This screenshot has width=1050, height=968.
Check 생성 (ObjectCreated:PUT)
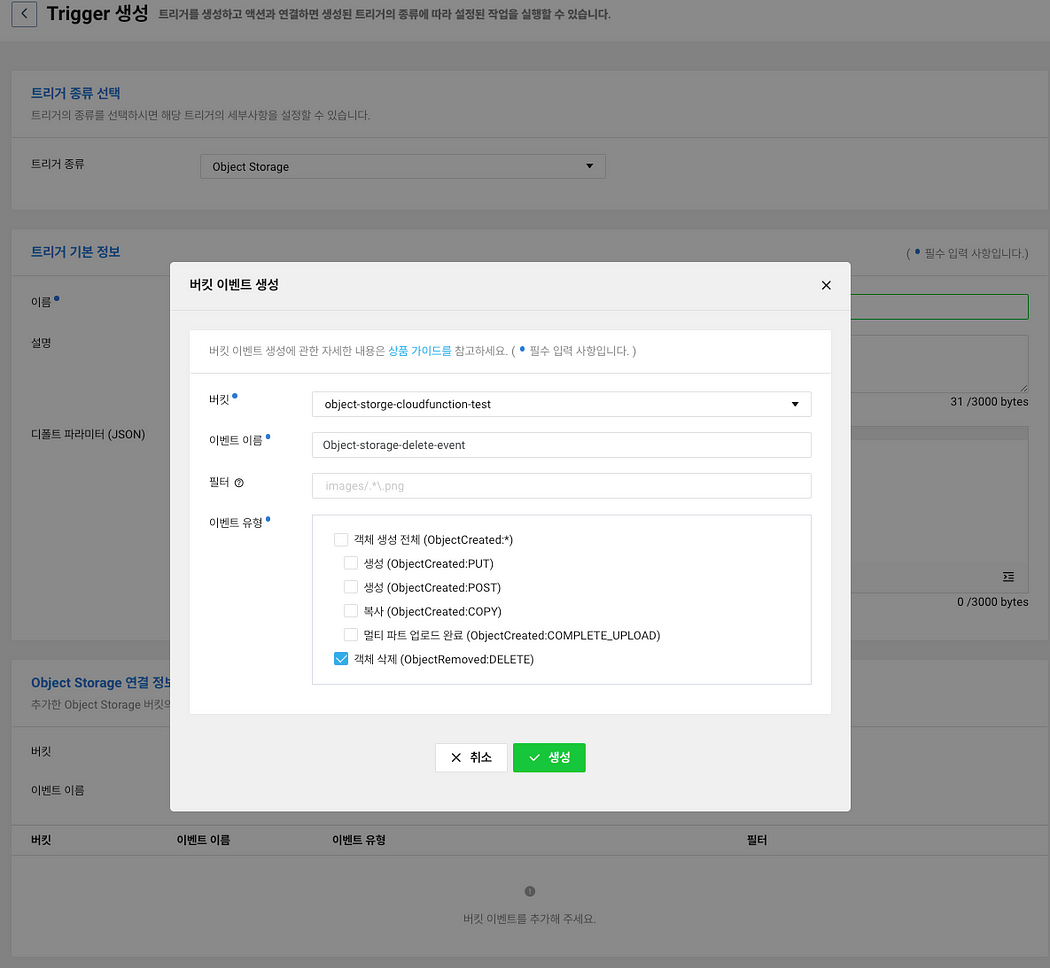(351, 563)
